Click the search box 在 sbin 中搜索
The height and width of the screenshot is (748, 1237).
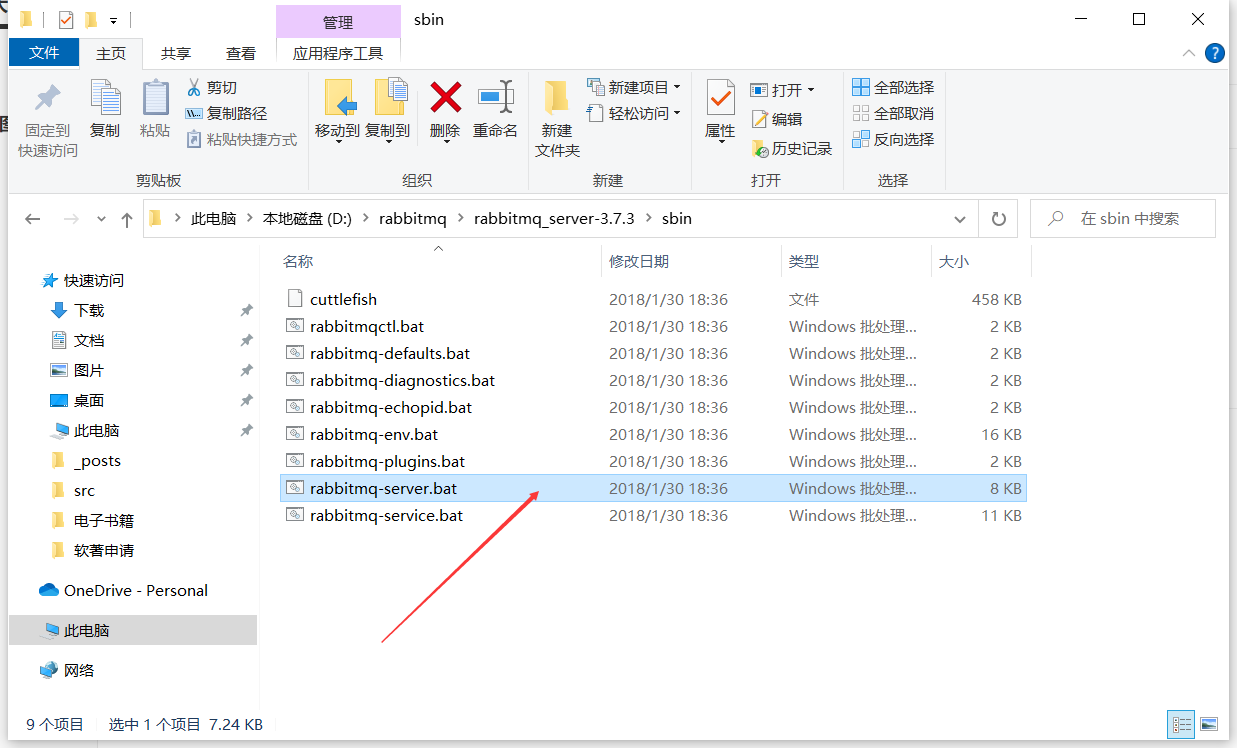1123,219
